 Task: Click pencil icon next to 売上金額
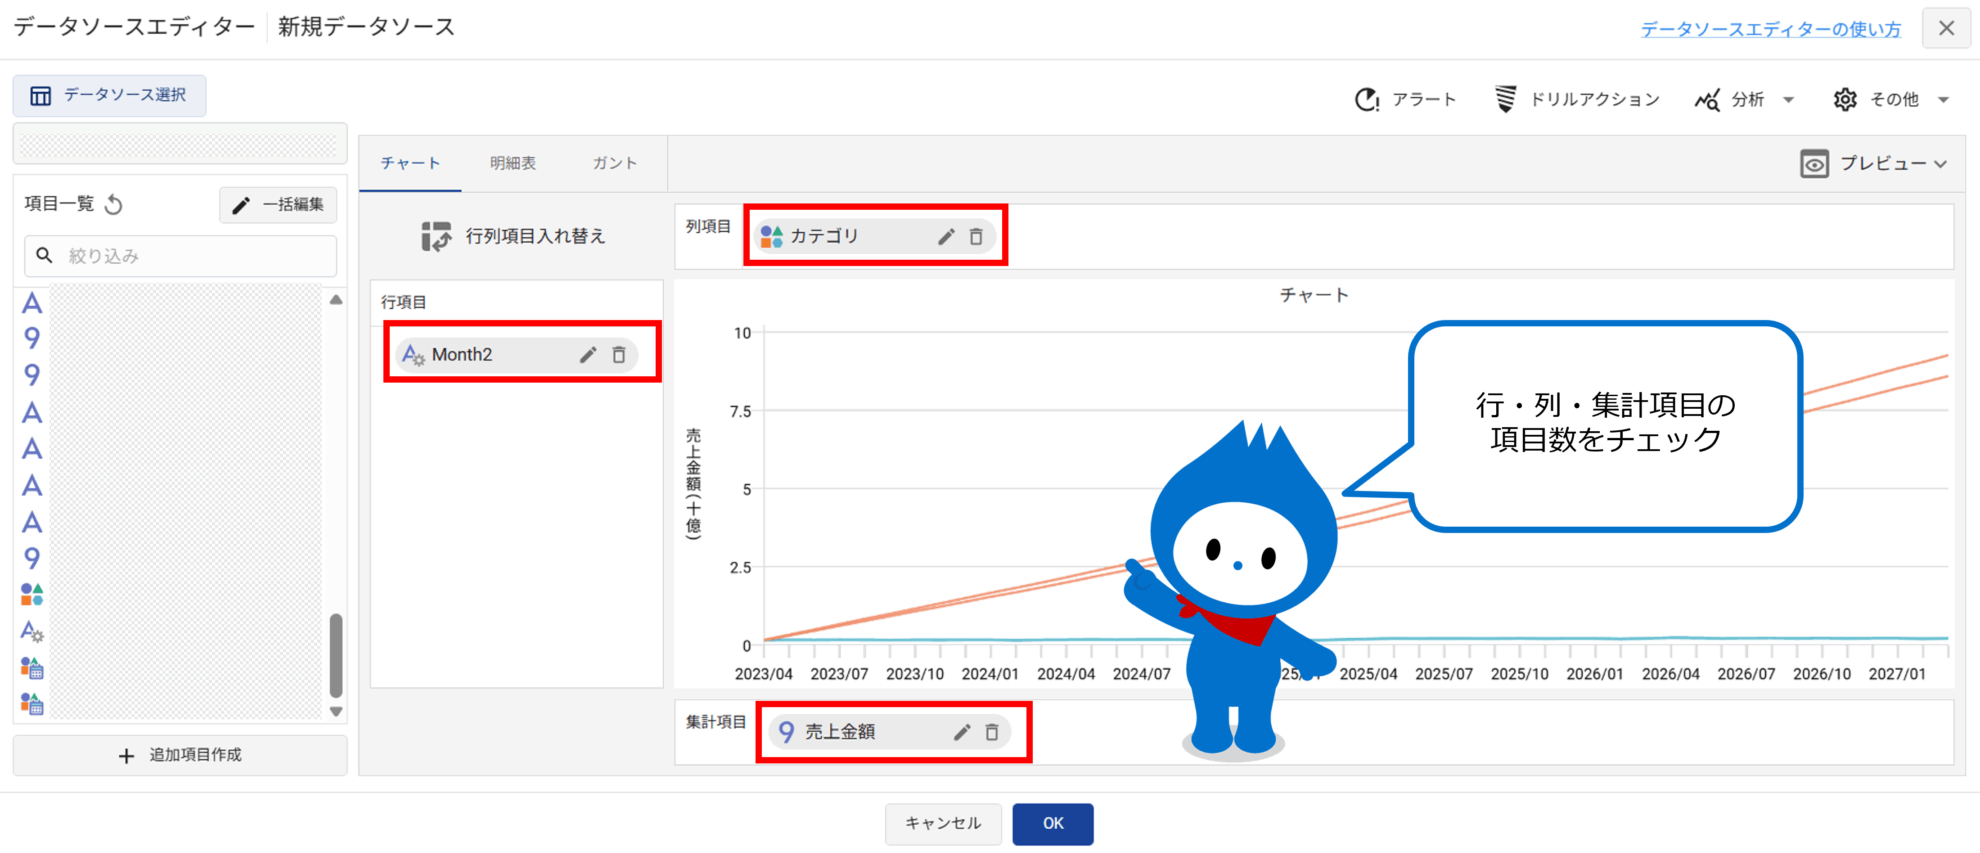tap(961, 732)
